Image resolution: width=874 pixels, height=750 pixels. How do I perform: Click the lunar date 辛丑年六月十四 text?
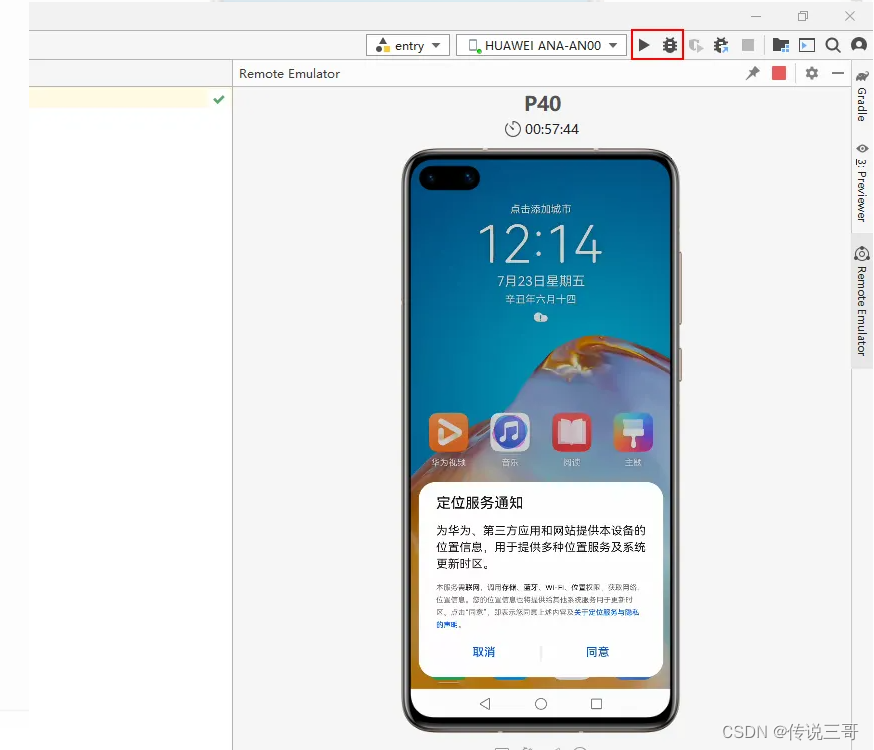tap(541, 299)
